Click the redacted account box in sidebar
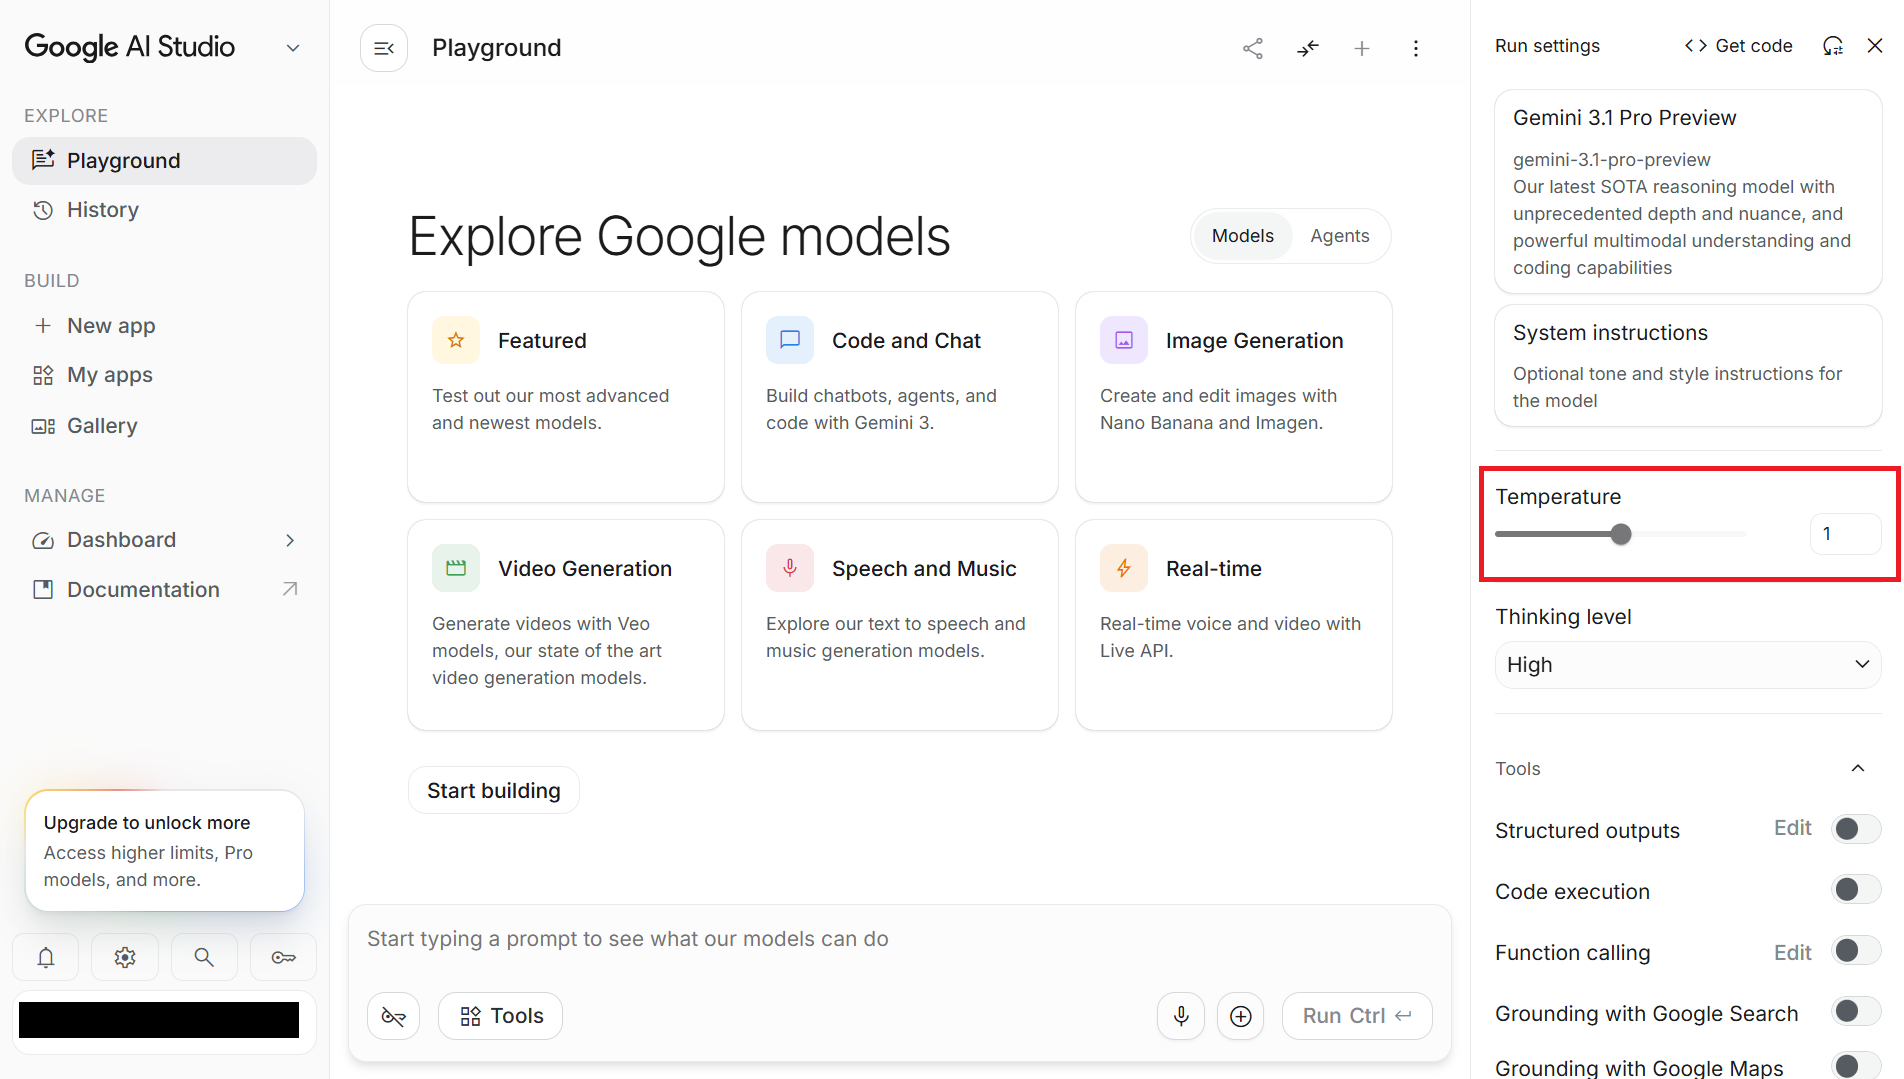Viewport: 1904px width, 1079px height. [x=159, y=1020]
